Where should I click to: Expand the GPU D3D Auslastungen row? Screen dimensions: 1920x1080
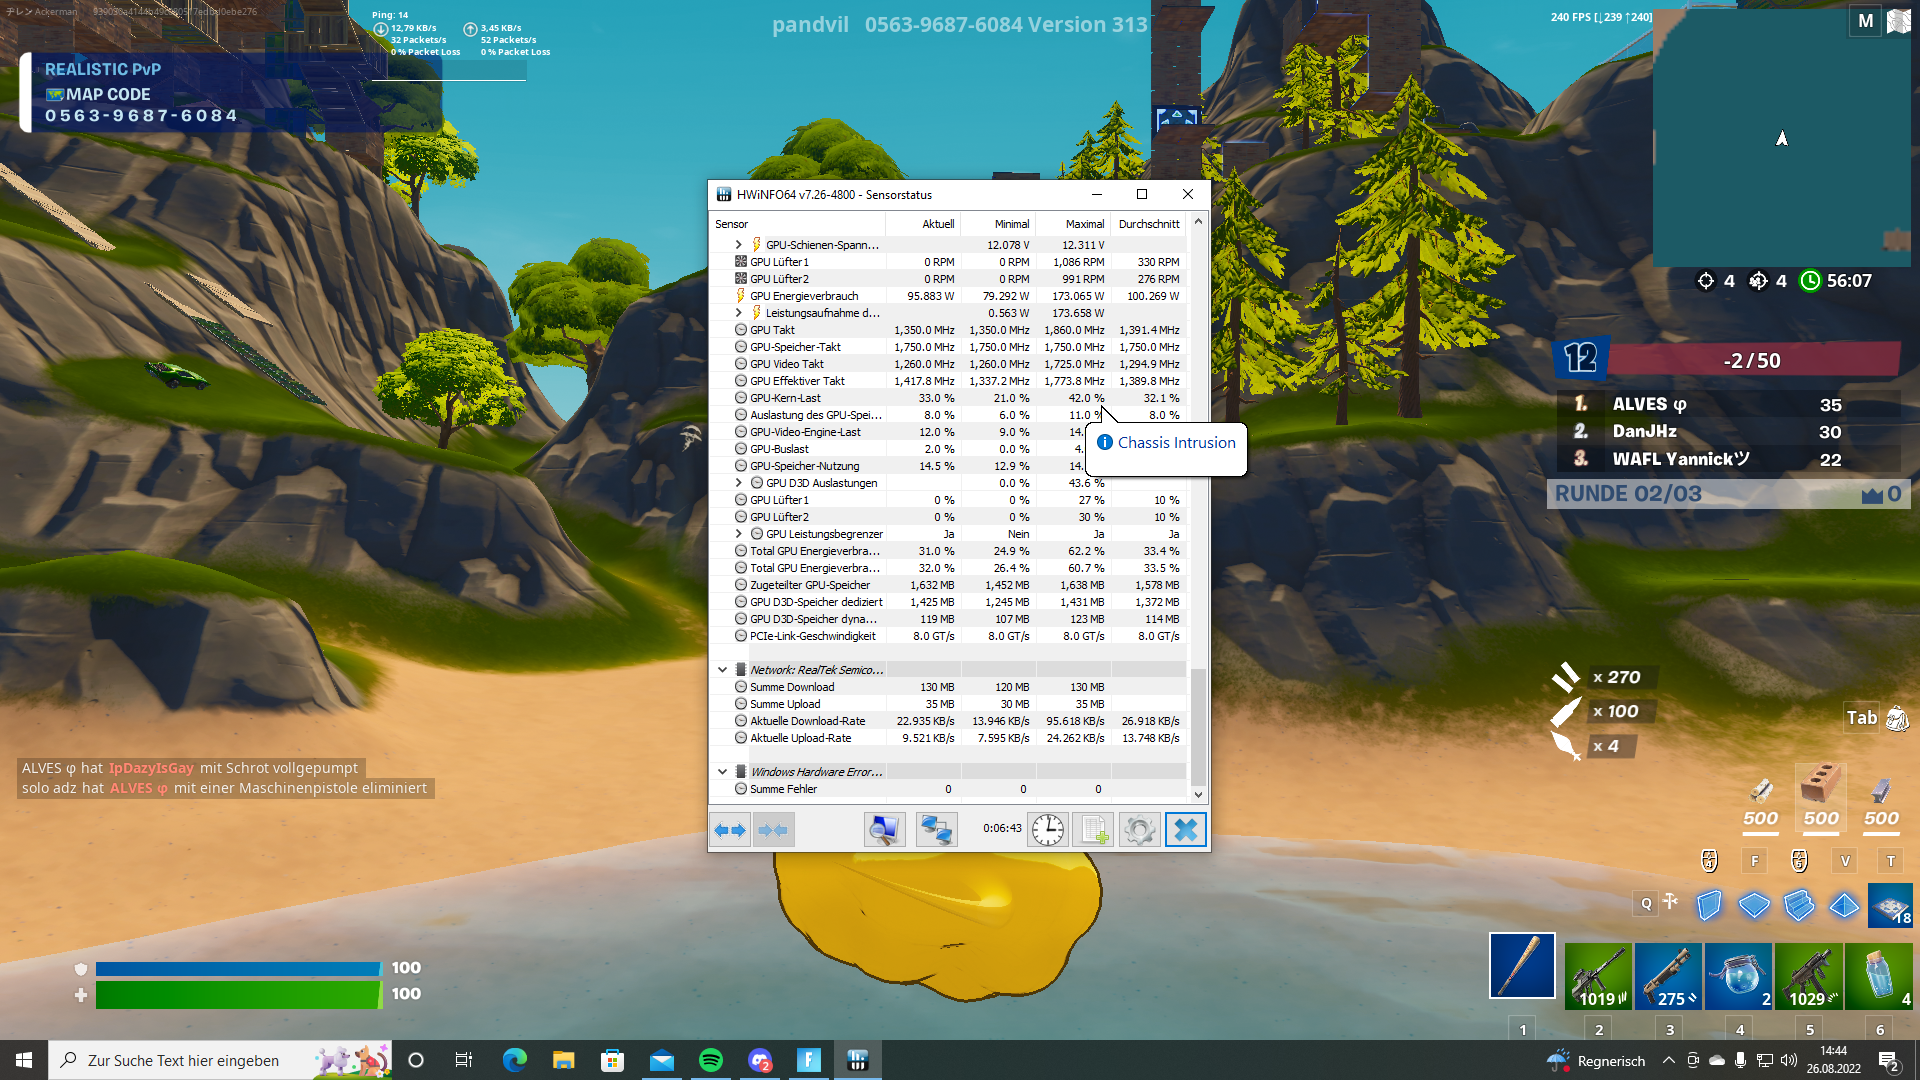click(x=739, y=483)
